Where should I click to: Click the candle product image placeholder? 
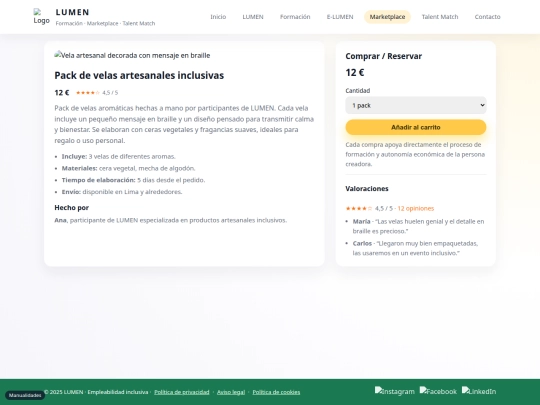pos(132,55)
